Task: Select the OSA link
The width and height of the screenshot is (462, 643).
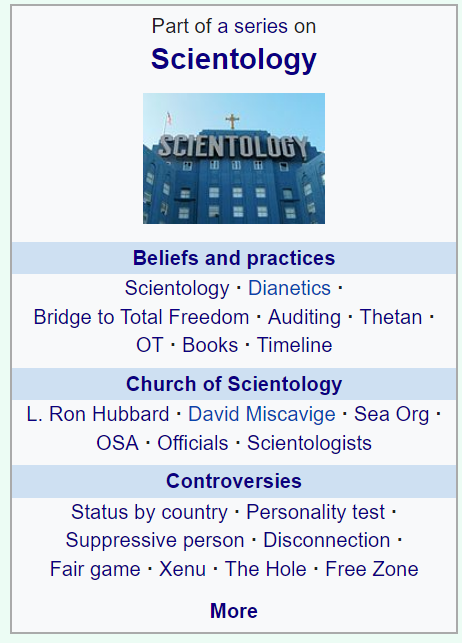Action: [x=117, y=443]
